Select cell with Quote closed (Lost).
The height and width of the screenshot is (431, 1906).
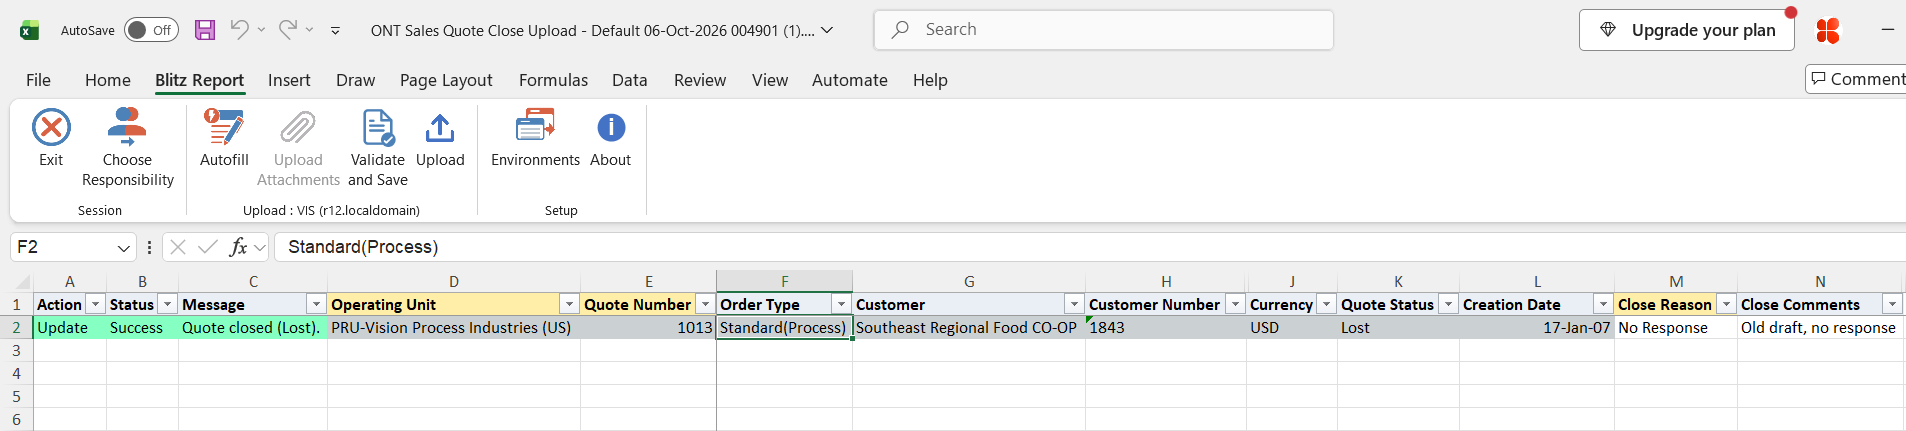[253, 328]
